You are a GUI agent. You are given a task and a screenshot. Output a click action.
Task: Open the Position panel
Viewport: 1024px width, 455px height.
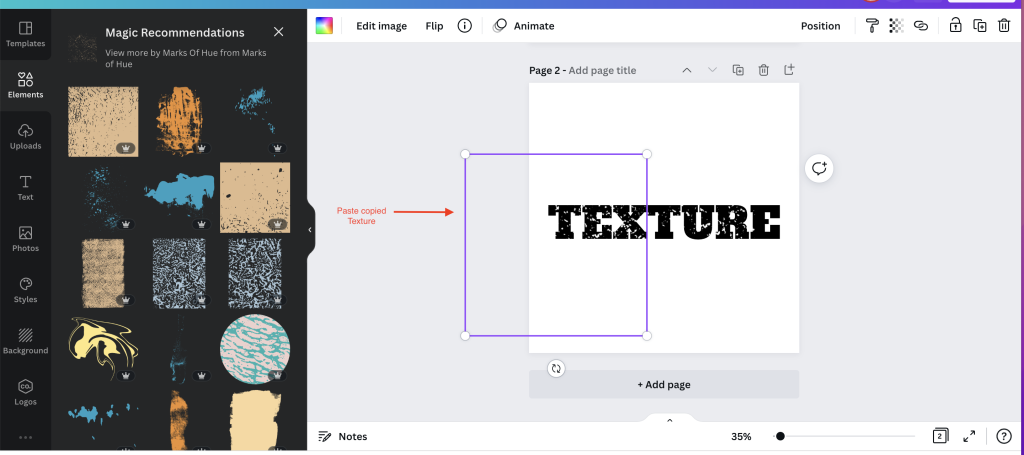coord(820,26)
